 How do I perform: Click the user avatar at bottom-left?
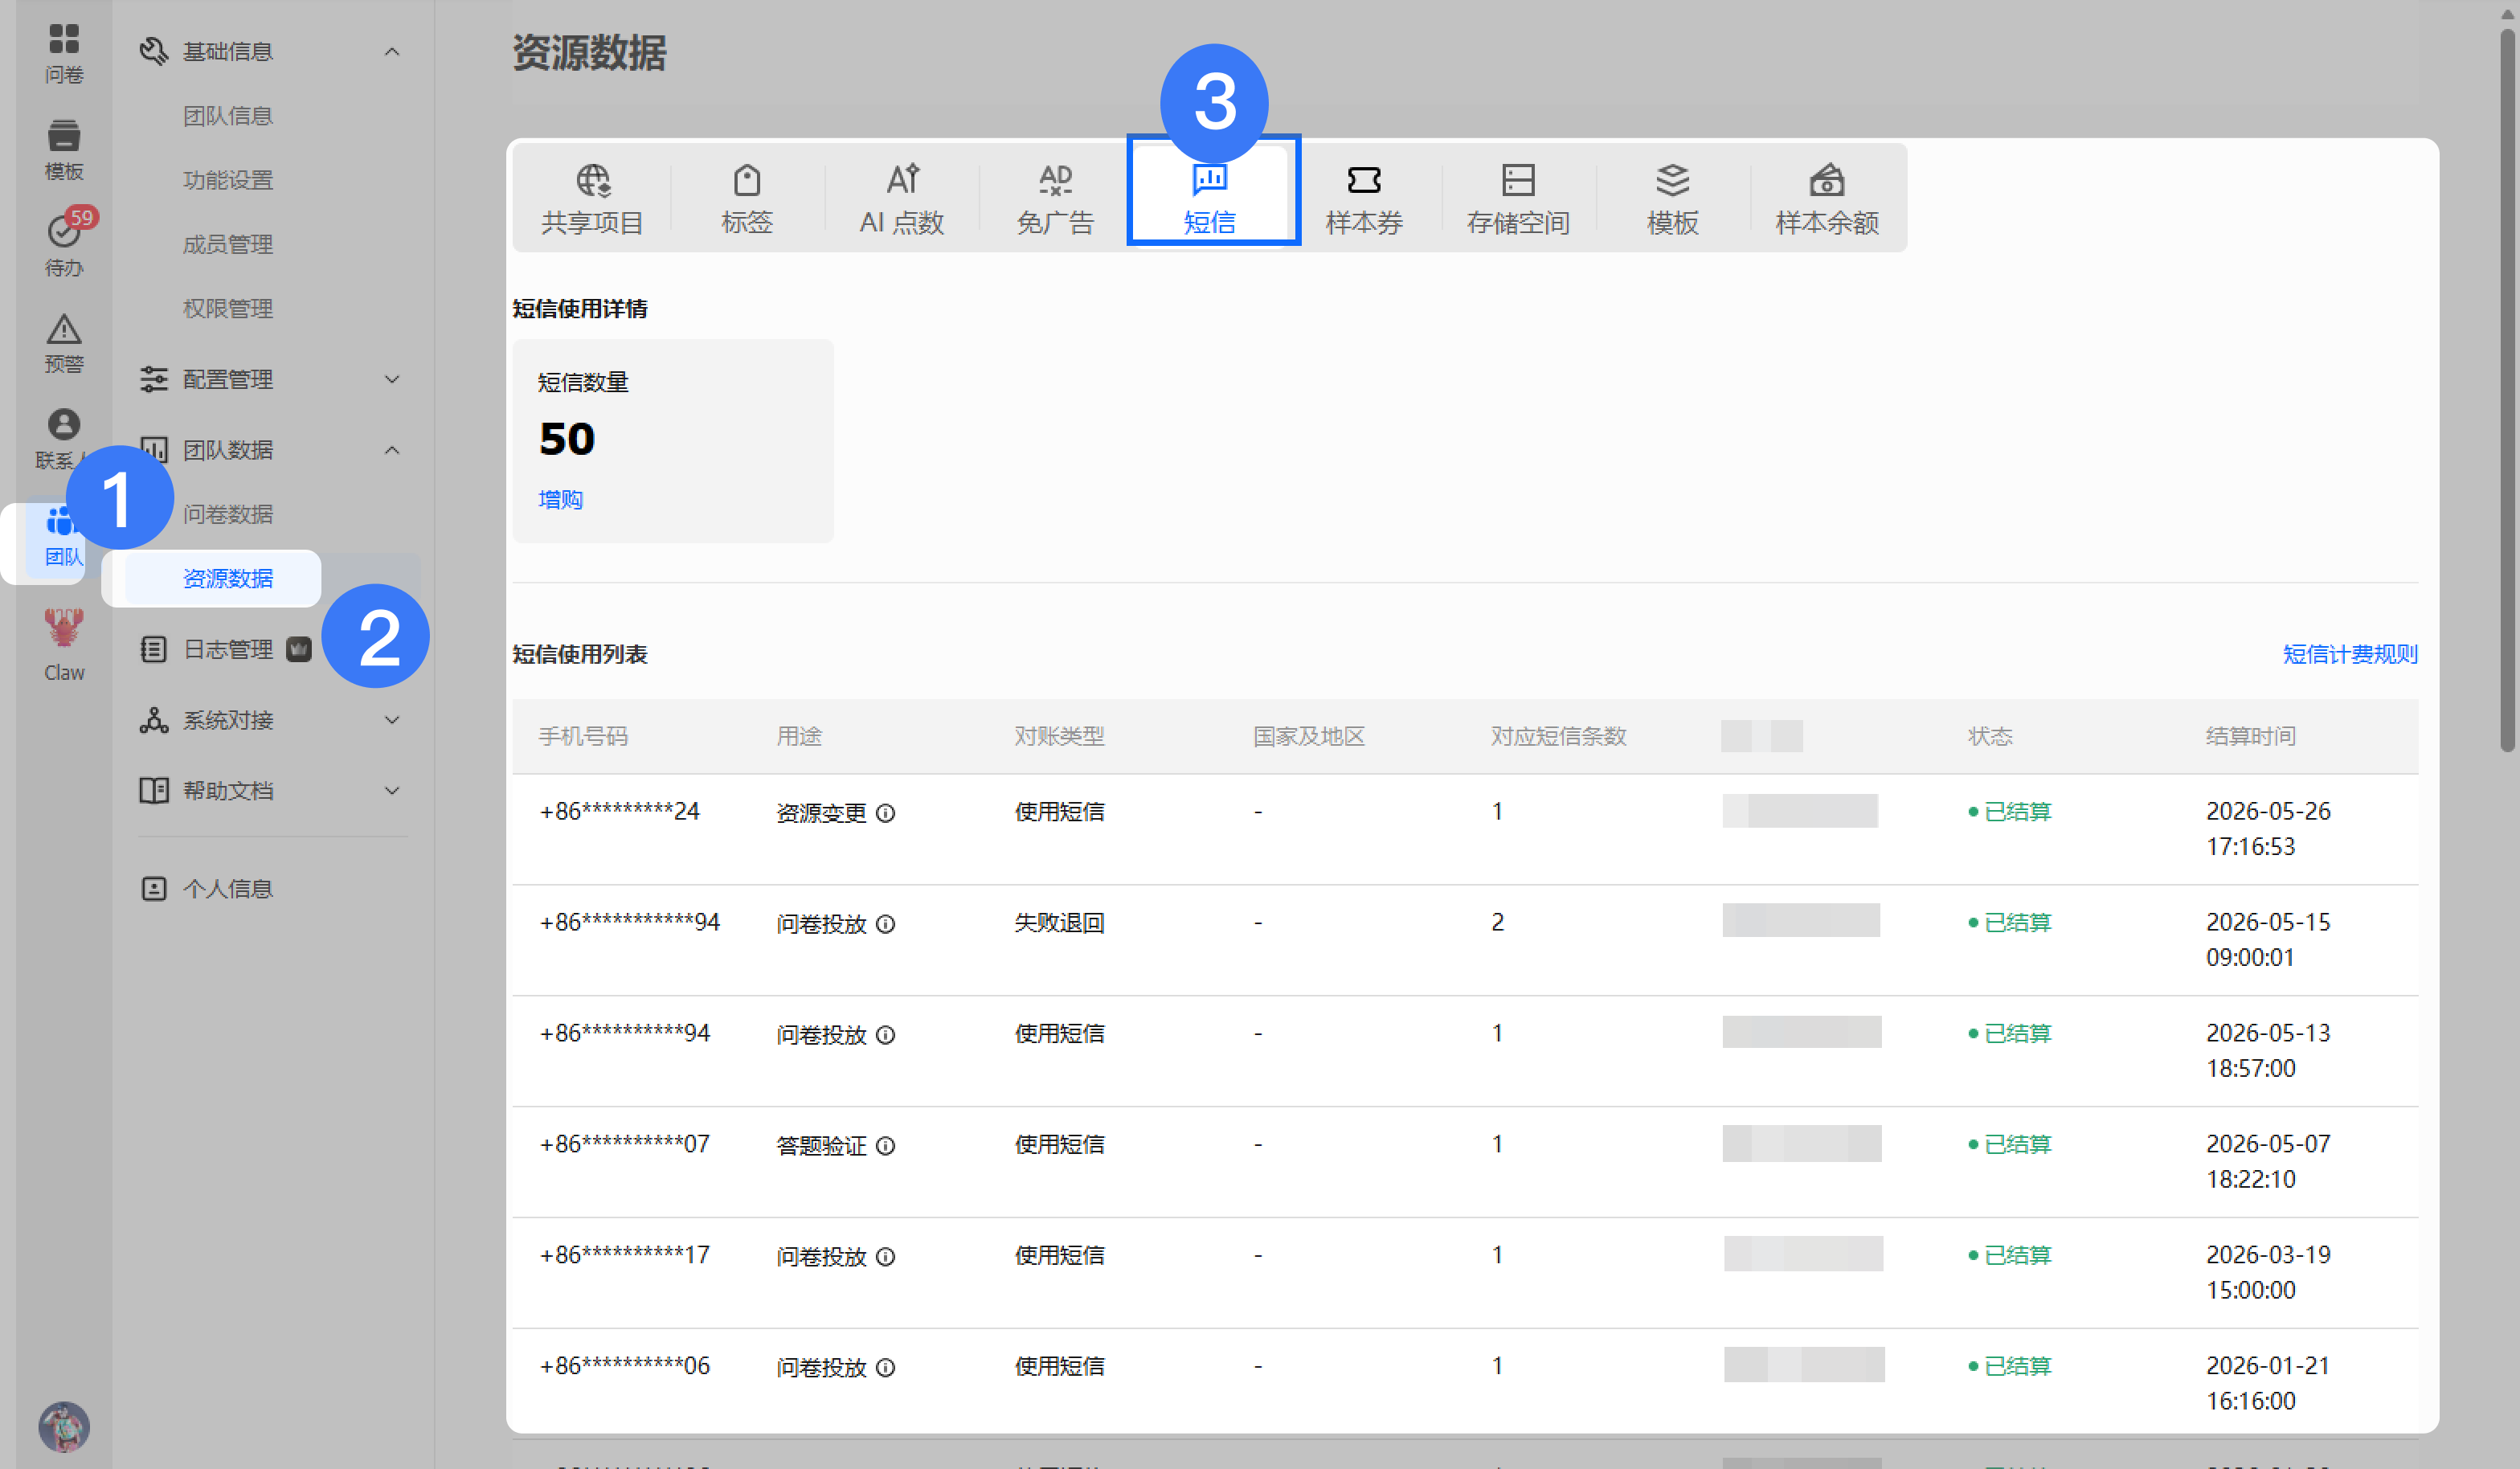pyautogui.click(x=64, y=1426)
